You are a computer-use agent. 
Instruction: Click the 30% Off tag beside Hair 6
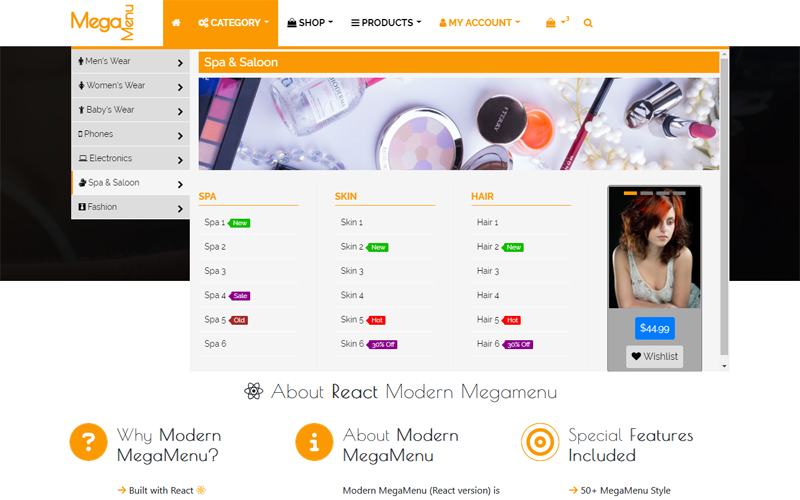tap(518, 345)
